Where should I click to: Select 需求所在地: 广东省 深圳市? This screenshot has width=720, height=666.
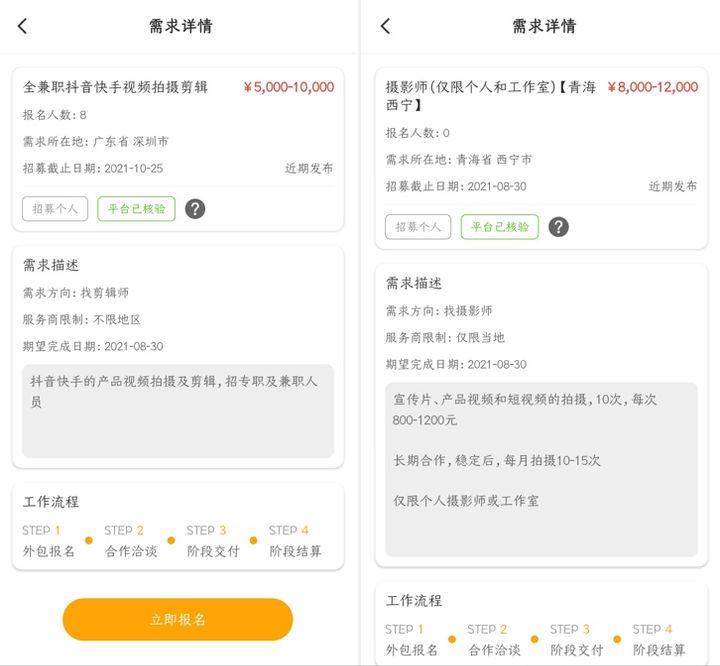[96, 141]
